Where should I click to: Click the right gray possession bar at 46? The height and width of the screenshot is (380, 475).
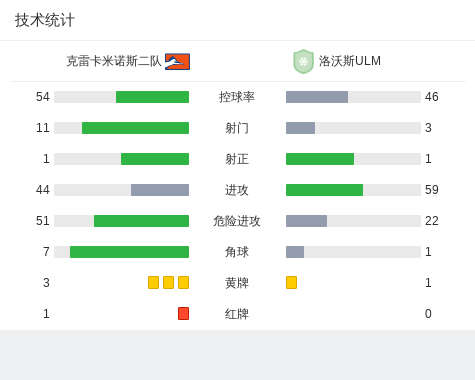click(x=317, y=97)
